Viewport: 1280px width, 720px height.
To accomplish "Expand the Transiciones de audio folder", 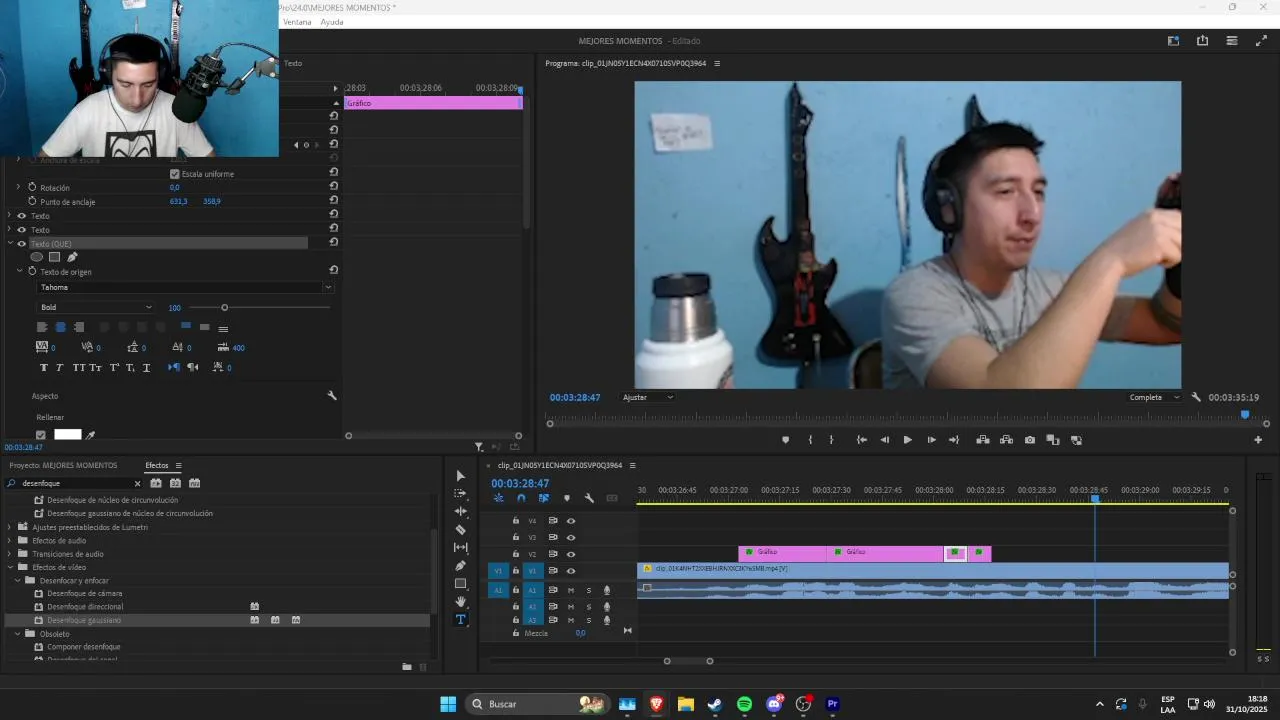I will (x=10, y=554).
